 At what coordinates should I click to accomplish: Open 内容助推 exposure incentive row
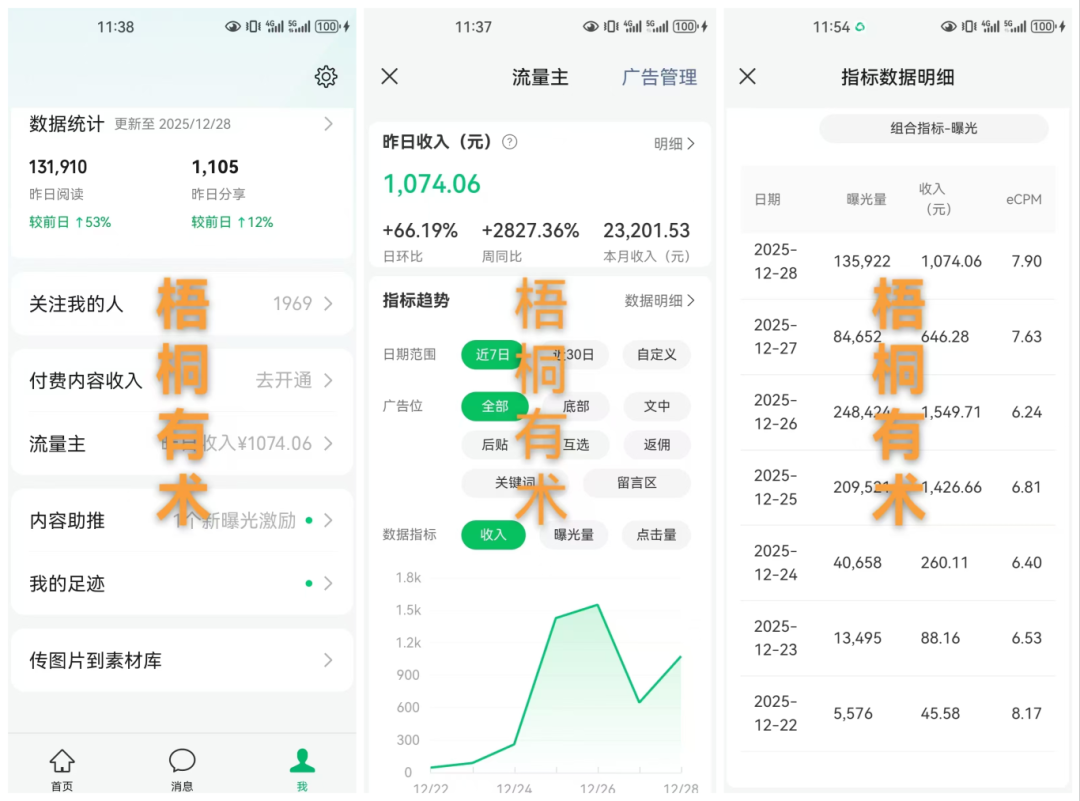click(182, 521)
